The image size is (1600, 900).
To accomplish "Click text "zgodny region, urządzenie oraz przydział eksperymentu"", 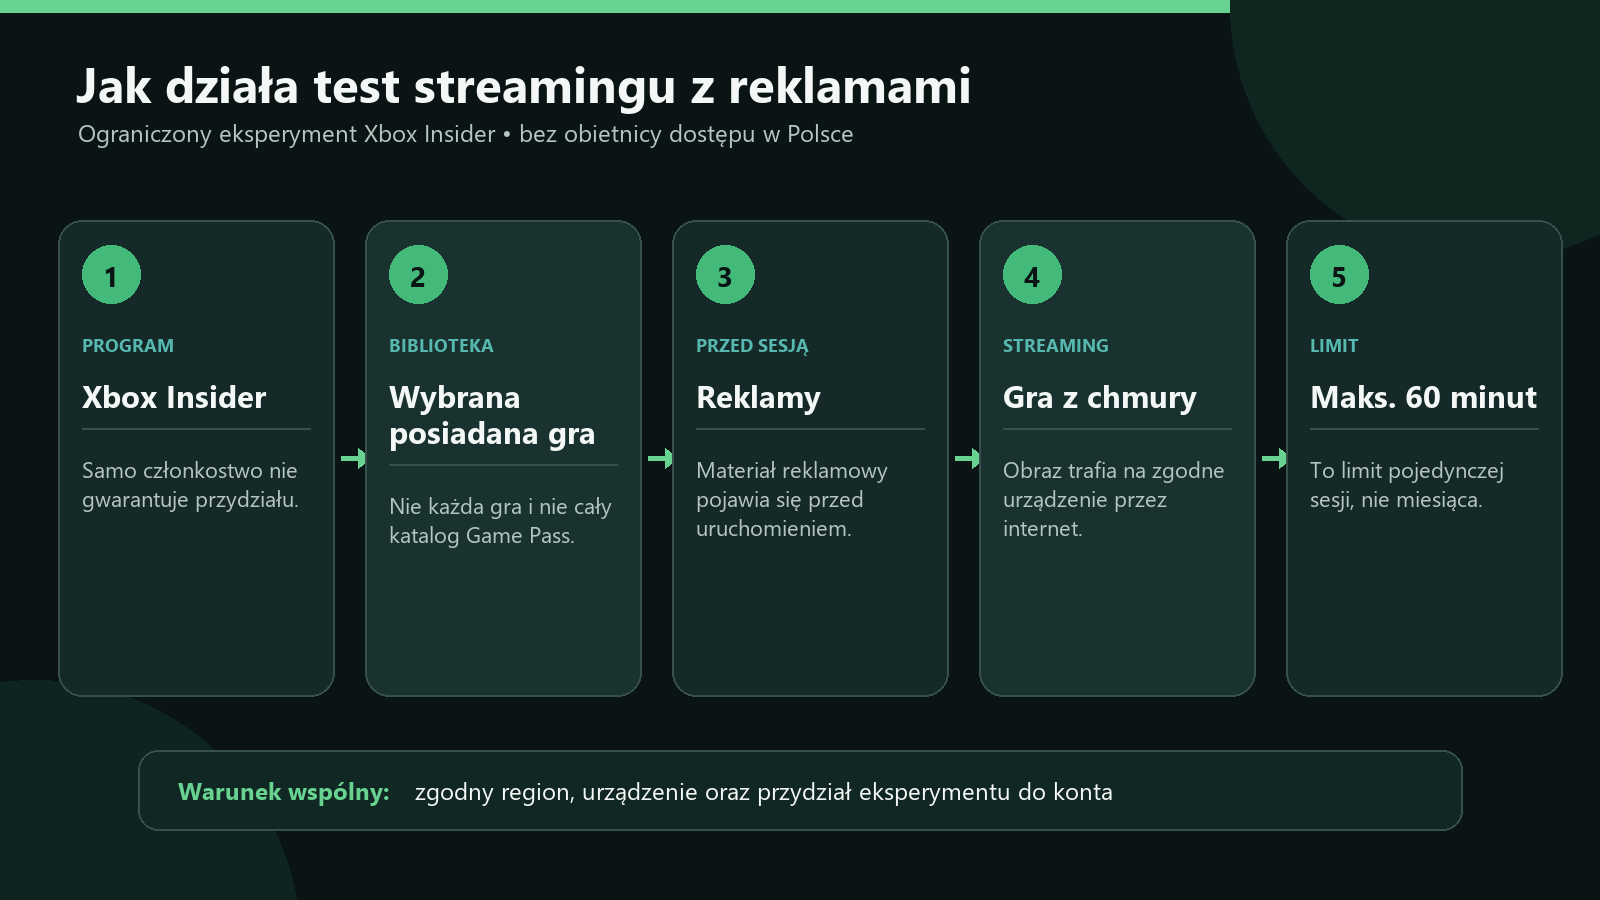I will click(x=712, y=792).
